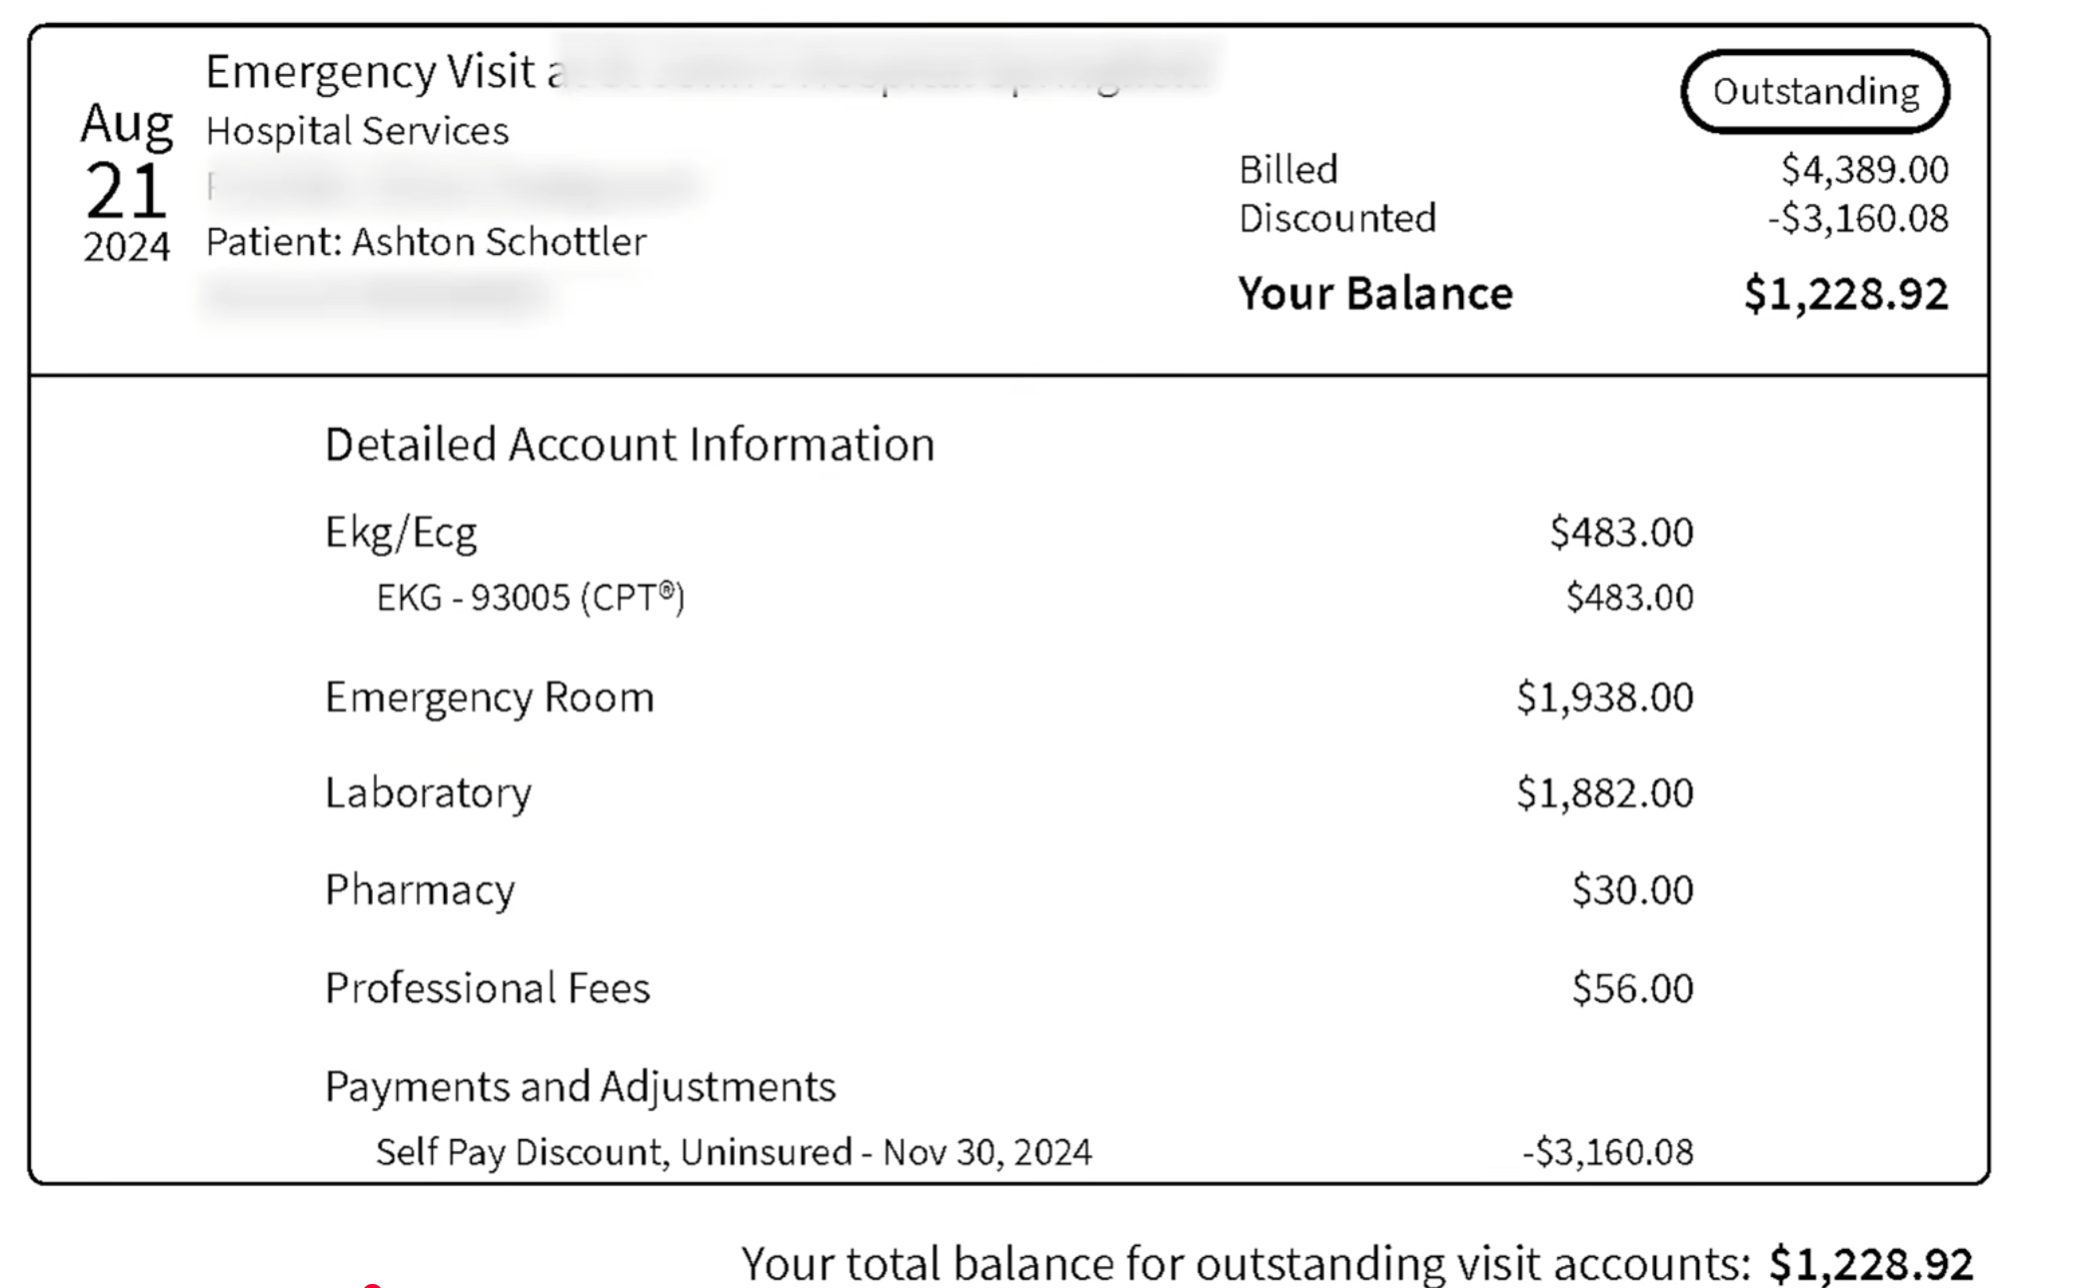Click the Emergency Room $1,938.00 amount

tap(1605, 697)
